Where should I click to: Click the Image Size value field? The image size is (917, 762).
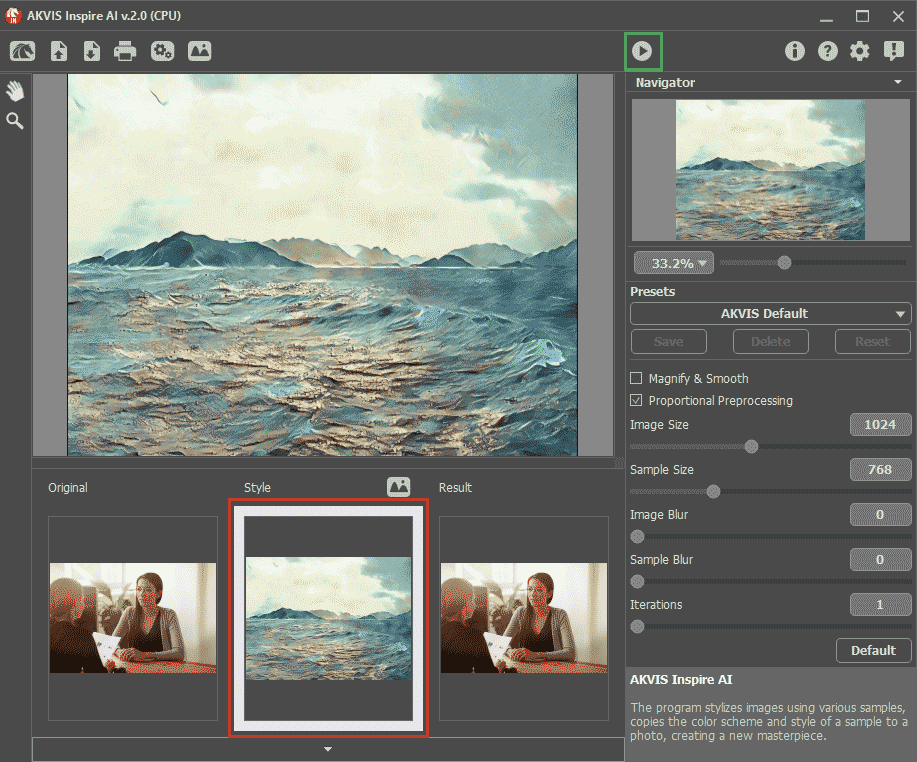[880, 425]
